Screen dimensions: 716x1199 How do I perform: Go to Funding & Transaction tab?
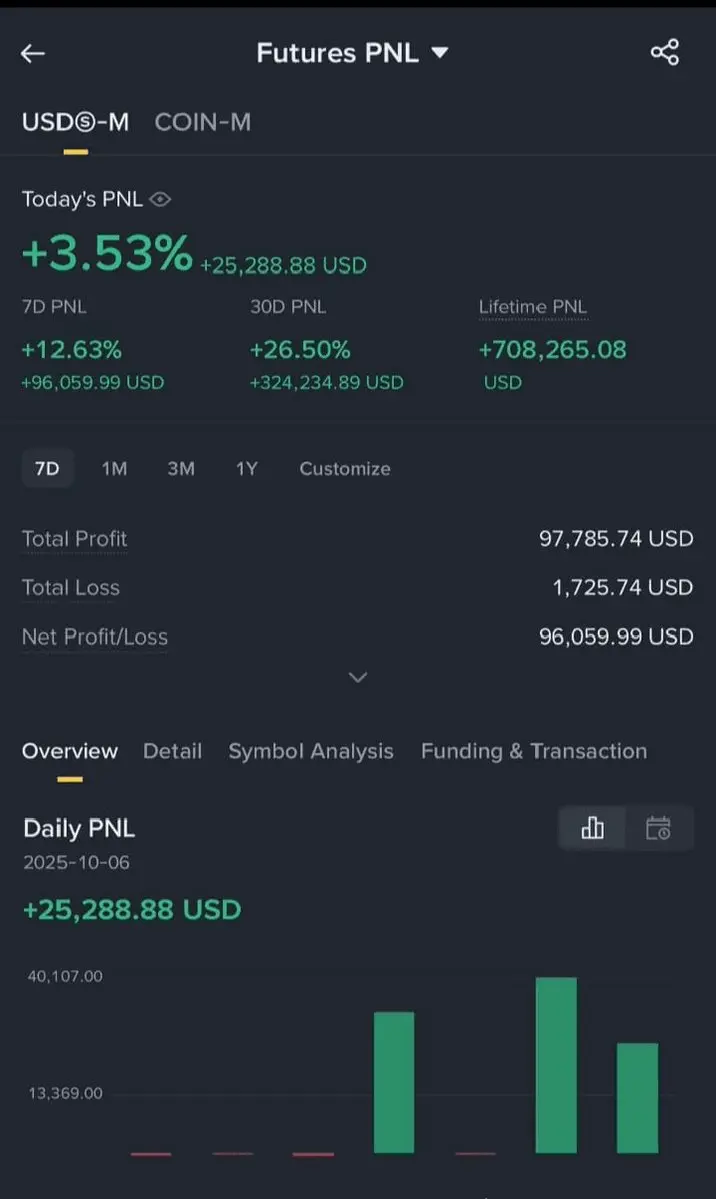click(x=534, y=751)
